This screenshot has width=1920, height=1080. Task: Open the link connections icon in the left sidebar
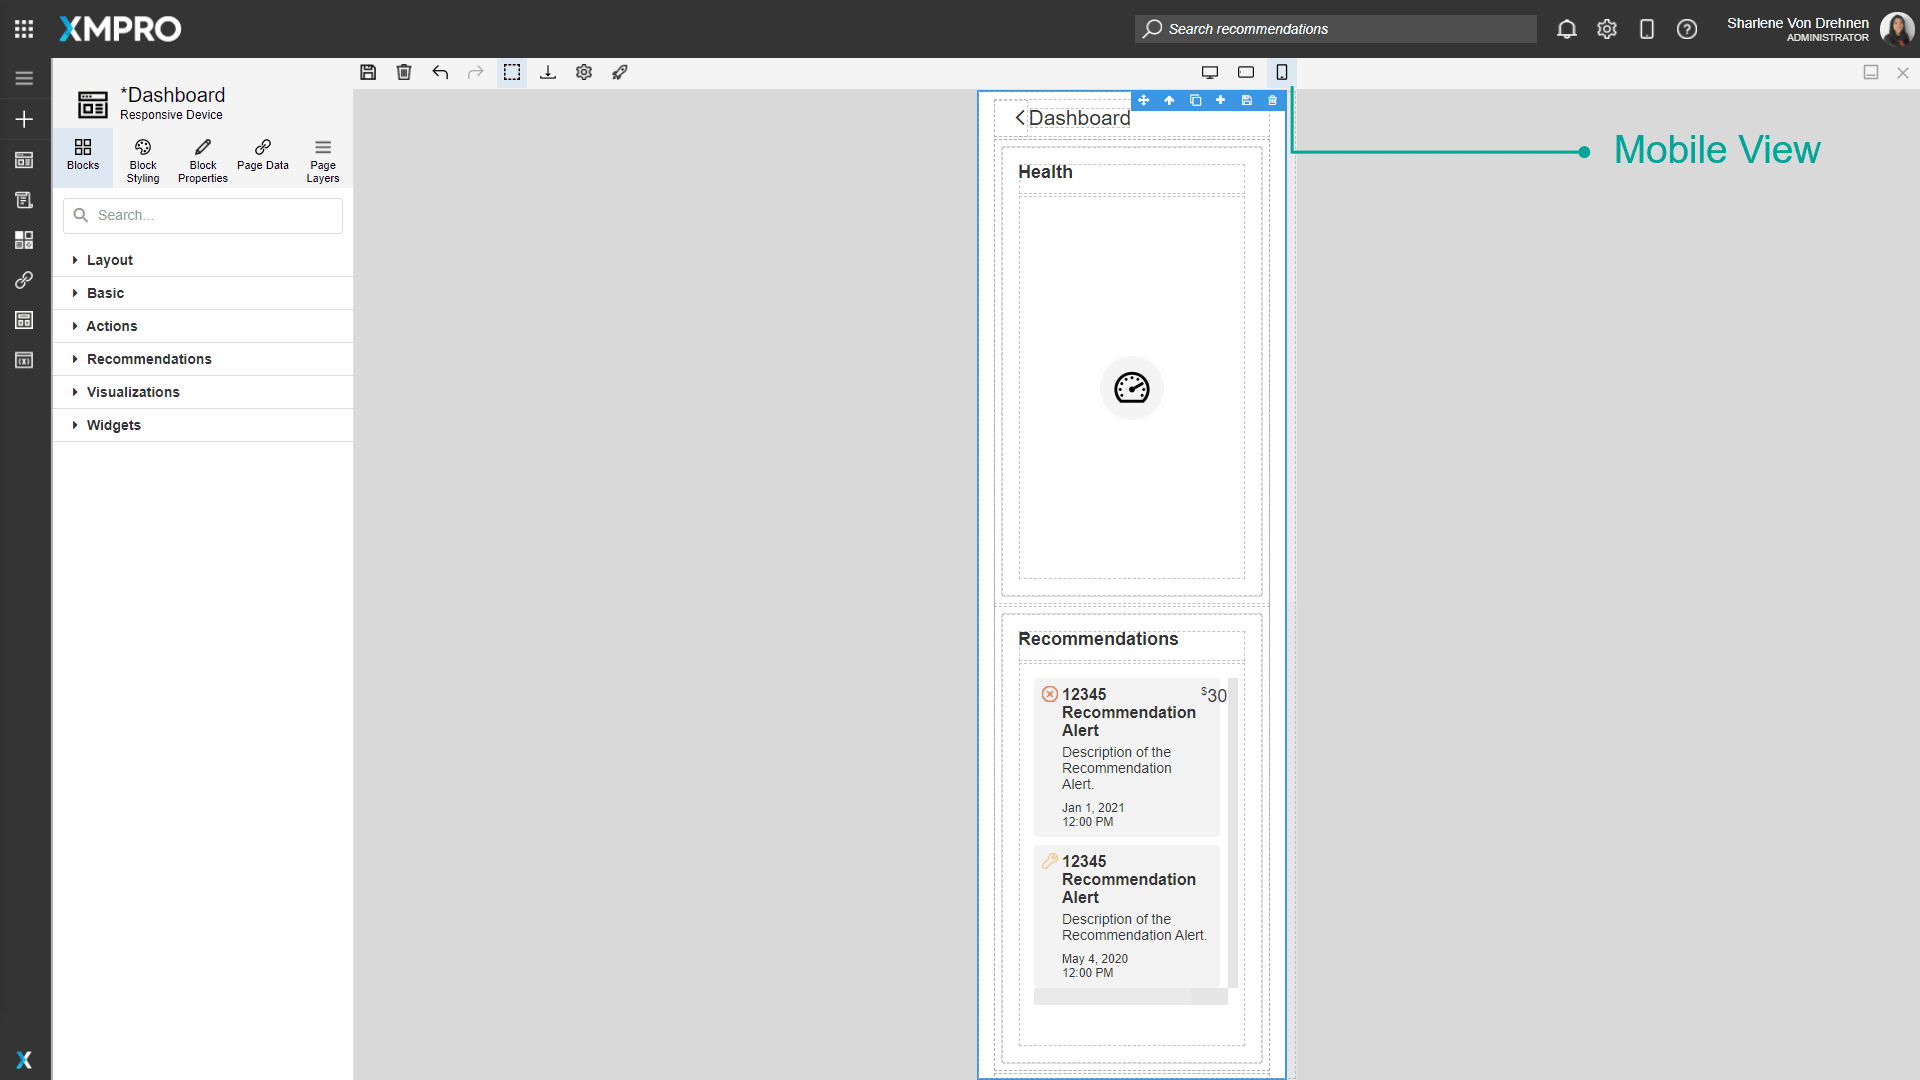[x=24, y=280]
